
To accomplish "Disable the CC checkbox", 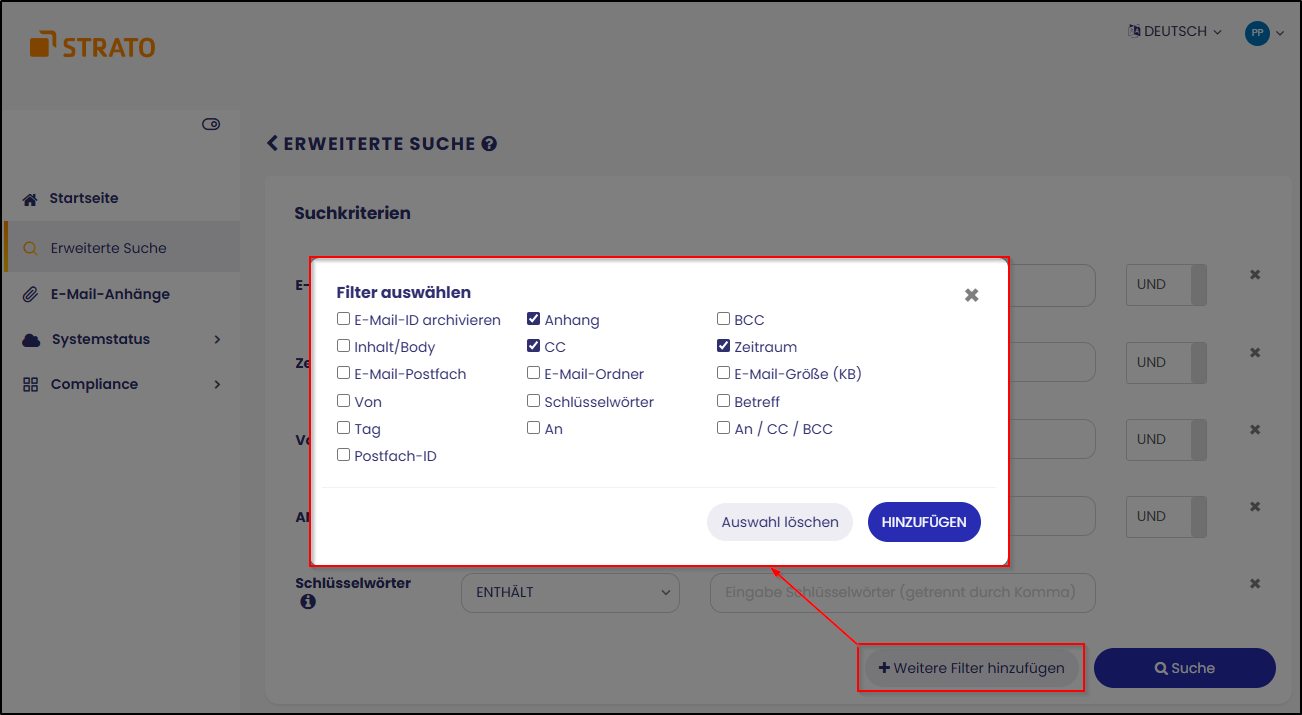I will 533,346.
